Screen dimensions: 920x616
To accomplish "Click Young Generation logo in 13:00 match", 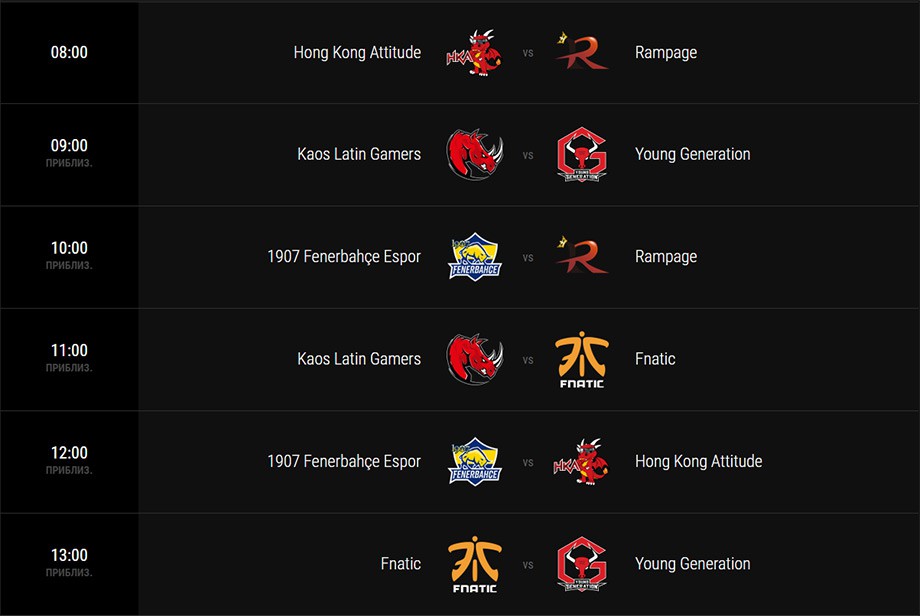I will pyautogui.click(x=581, y=564).
